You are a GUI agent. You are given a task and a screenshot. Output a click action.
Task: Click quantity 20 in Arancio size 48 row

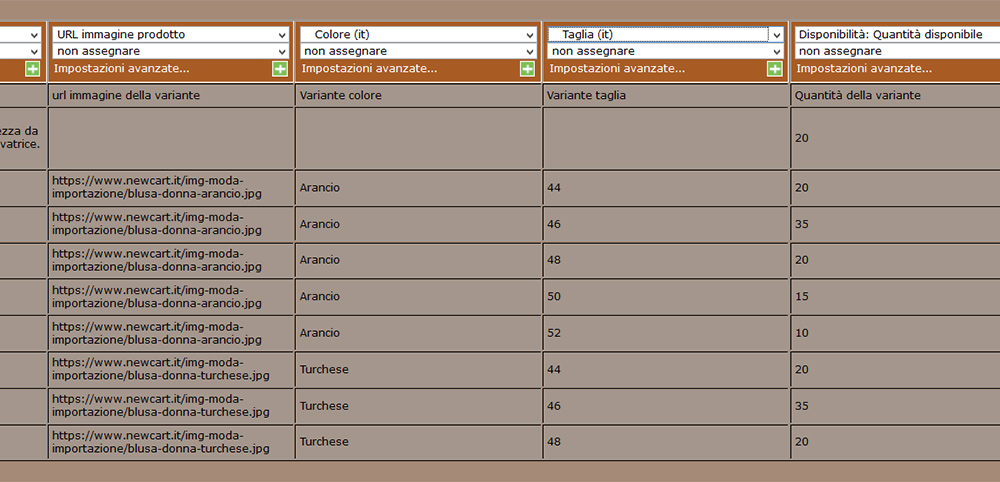click(x=802, y=260)
